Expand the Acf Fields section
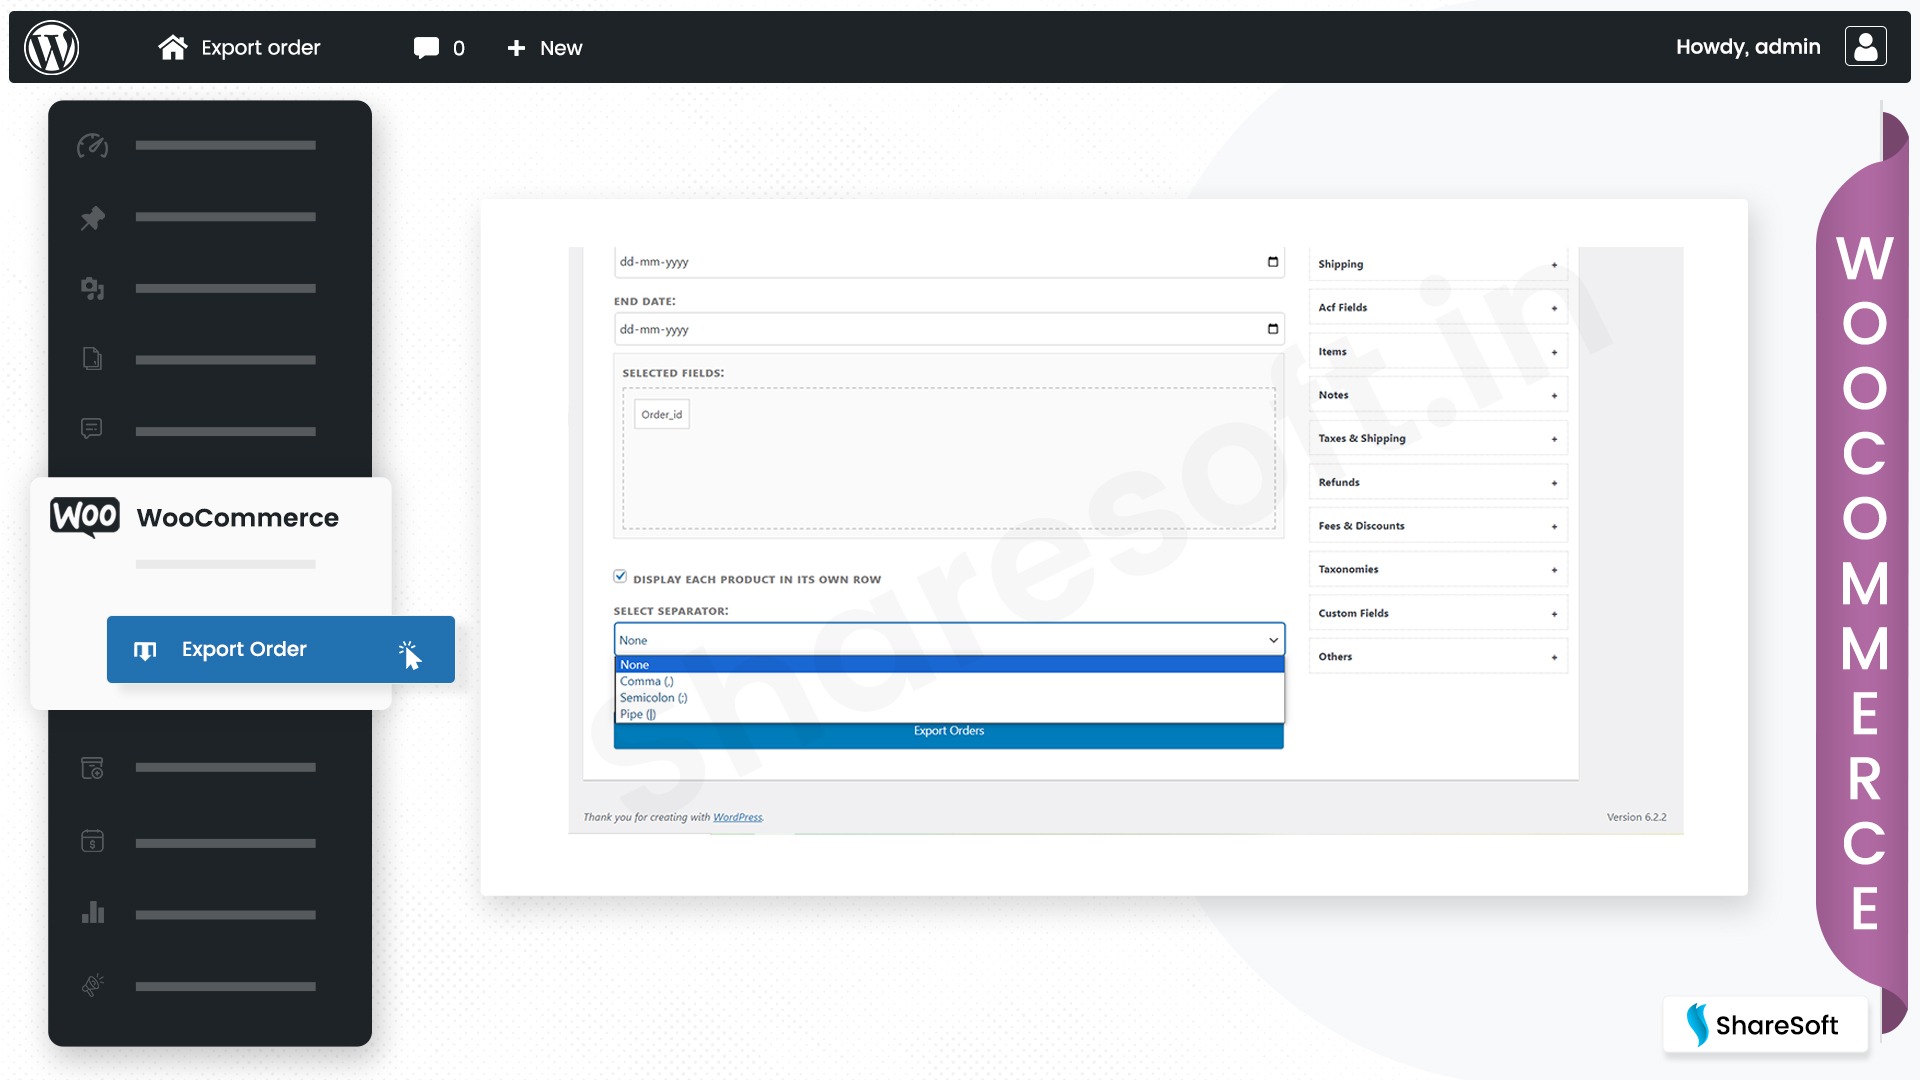Image resolution: width=1920 pixels, height=1080 pixels. pyautogui.click(x=1438, y=308)
